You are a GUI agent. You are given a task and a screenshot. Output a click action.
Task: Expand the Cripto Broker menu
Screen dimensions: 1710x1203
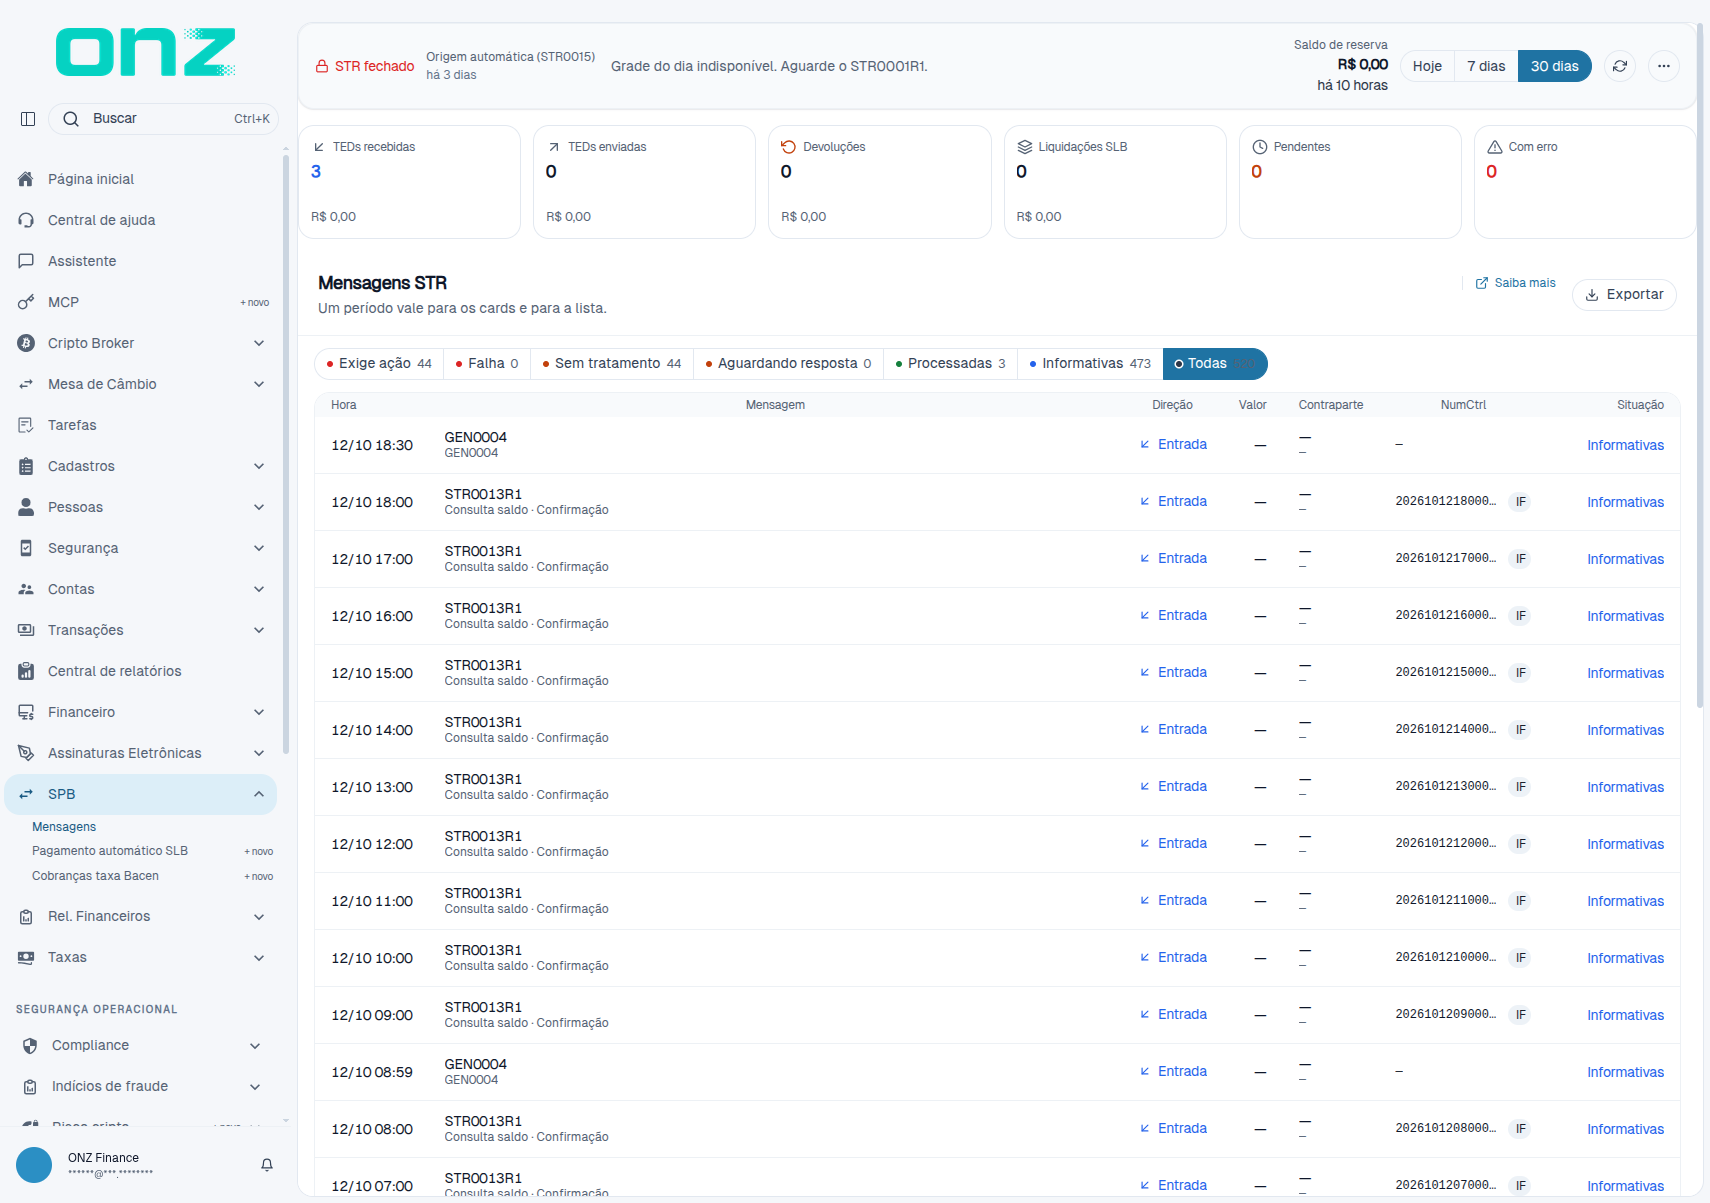point(141,343)
